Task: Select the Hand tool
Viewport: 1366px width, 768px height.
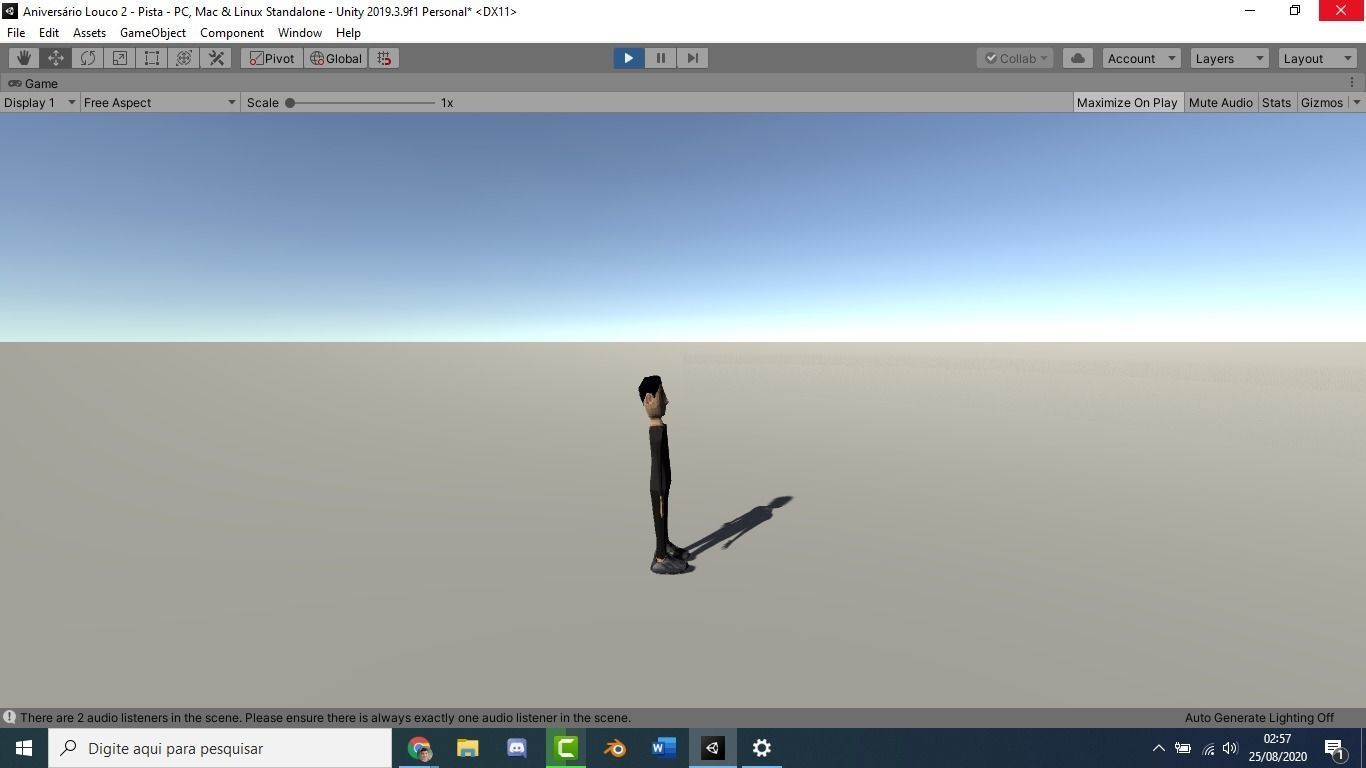Action: pos(24,58)
